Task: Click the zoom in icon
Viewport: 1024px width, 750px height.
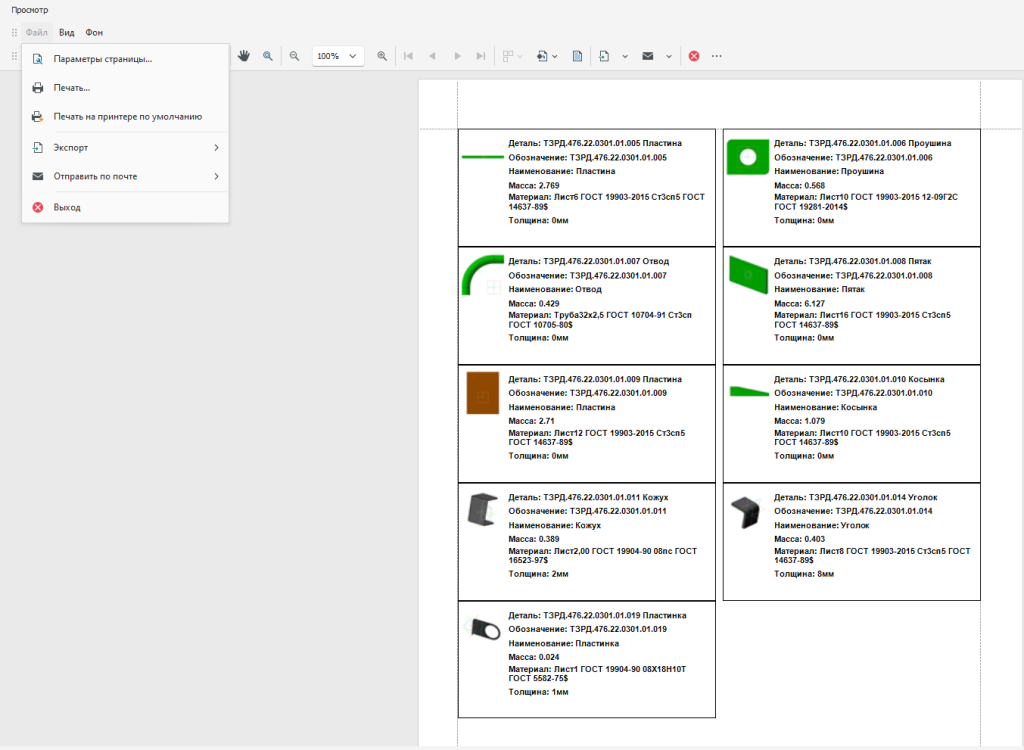Action: pyautogui.click(x=382, y=56)
